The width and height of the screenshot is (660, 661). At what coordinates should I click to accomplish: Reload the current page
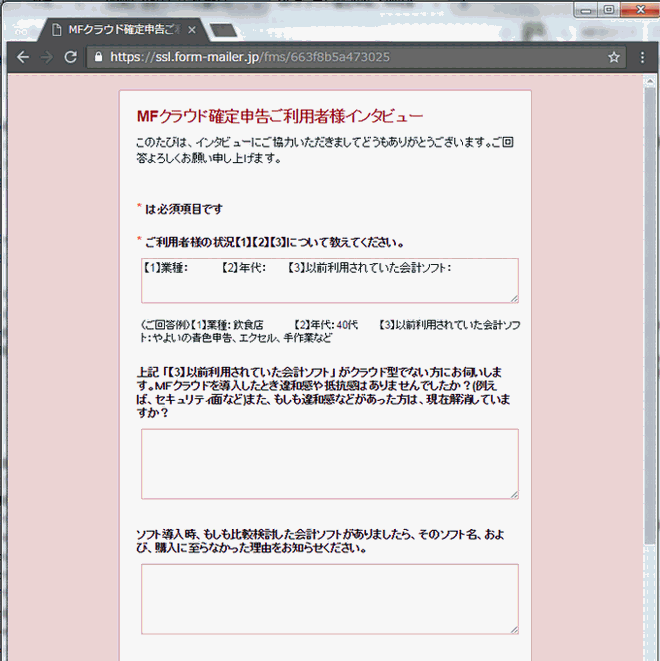(70, 57)
